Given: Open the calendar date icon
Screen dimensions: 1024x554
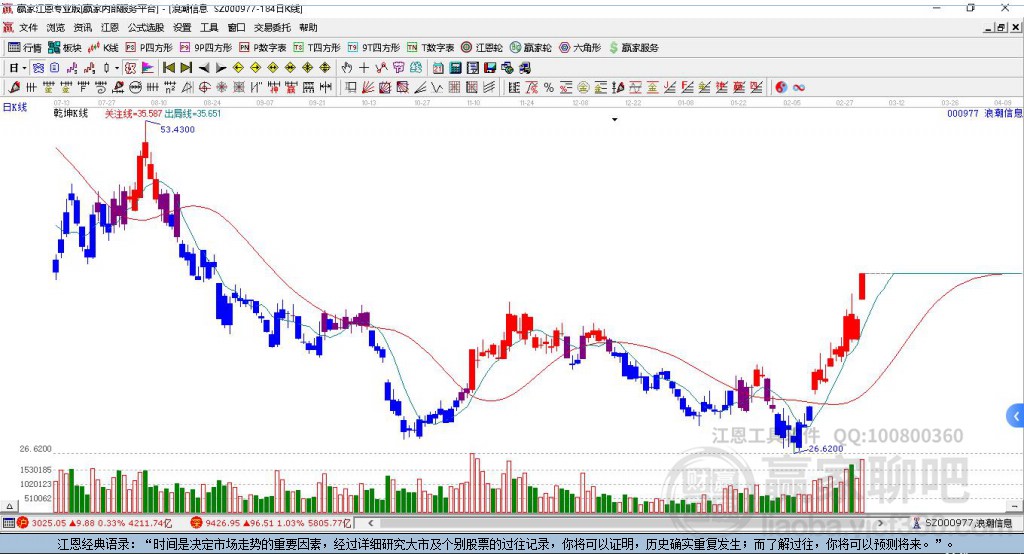Looking at the screenshot, I should point(438,68).
